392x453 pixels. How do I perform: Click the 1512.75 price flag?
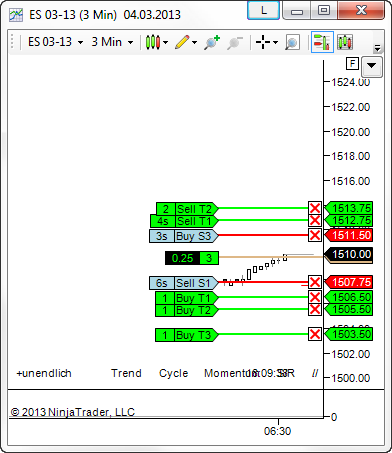coord(348,220)
